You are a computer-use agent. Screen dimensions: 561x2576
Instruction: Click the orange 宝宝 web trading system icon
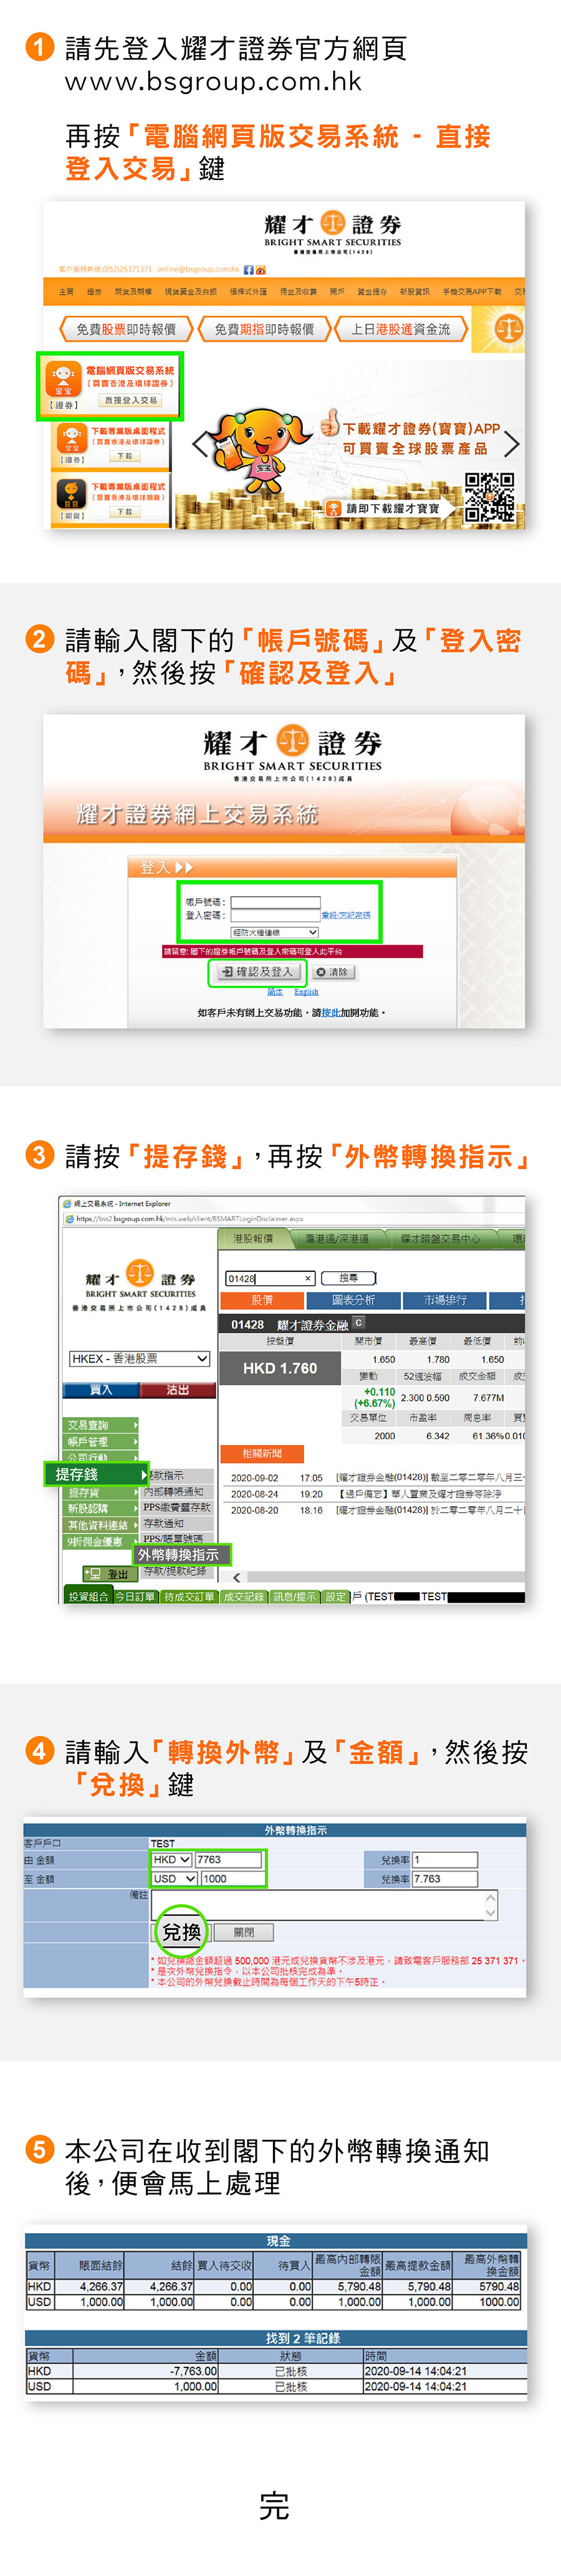click(64, 379)
